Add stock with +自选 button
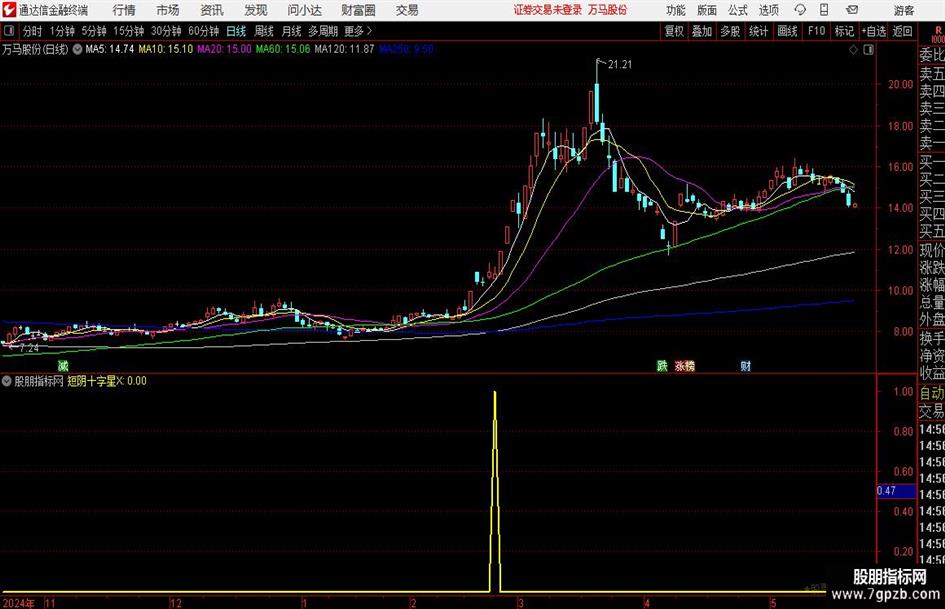The height and width of the screenshot is (609, 945). coord(874,31)
